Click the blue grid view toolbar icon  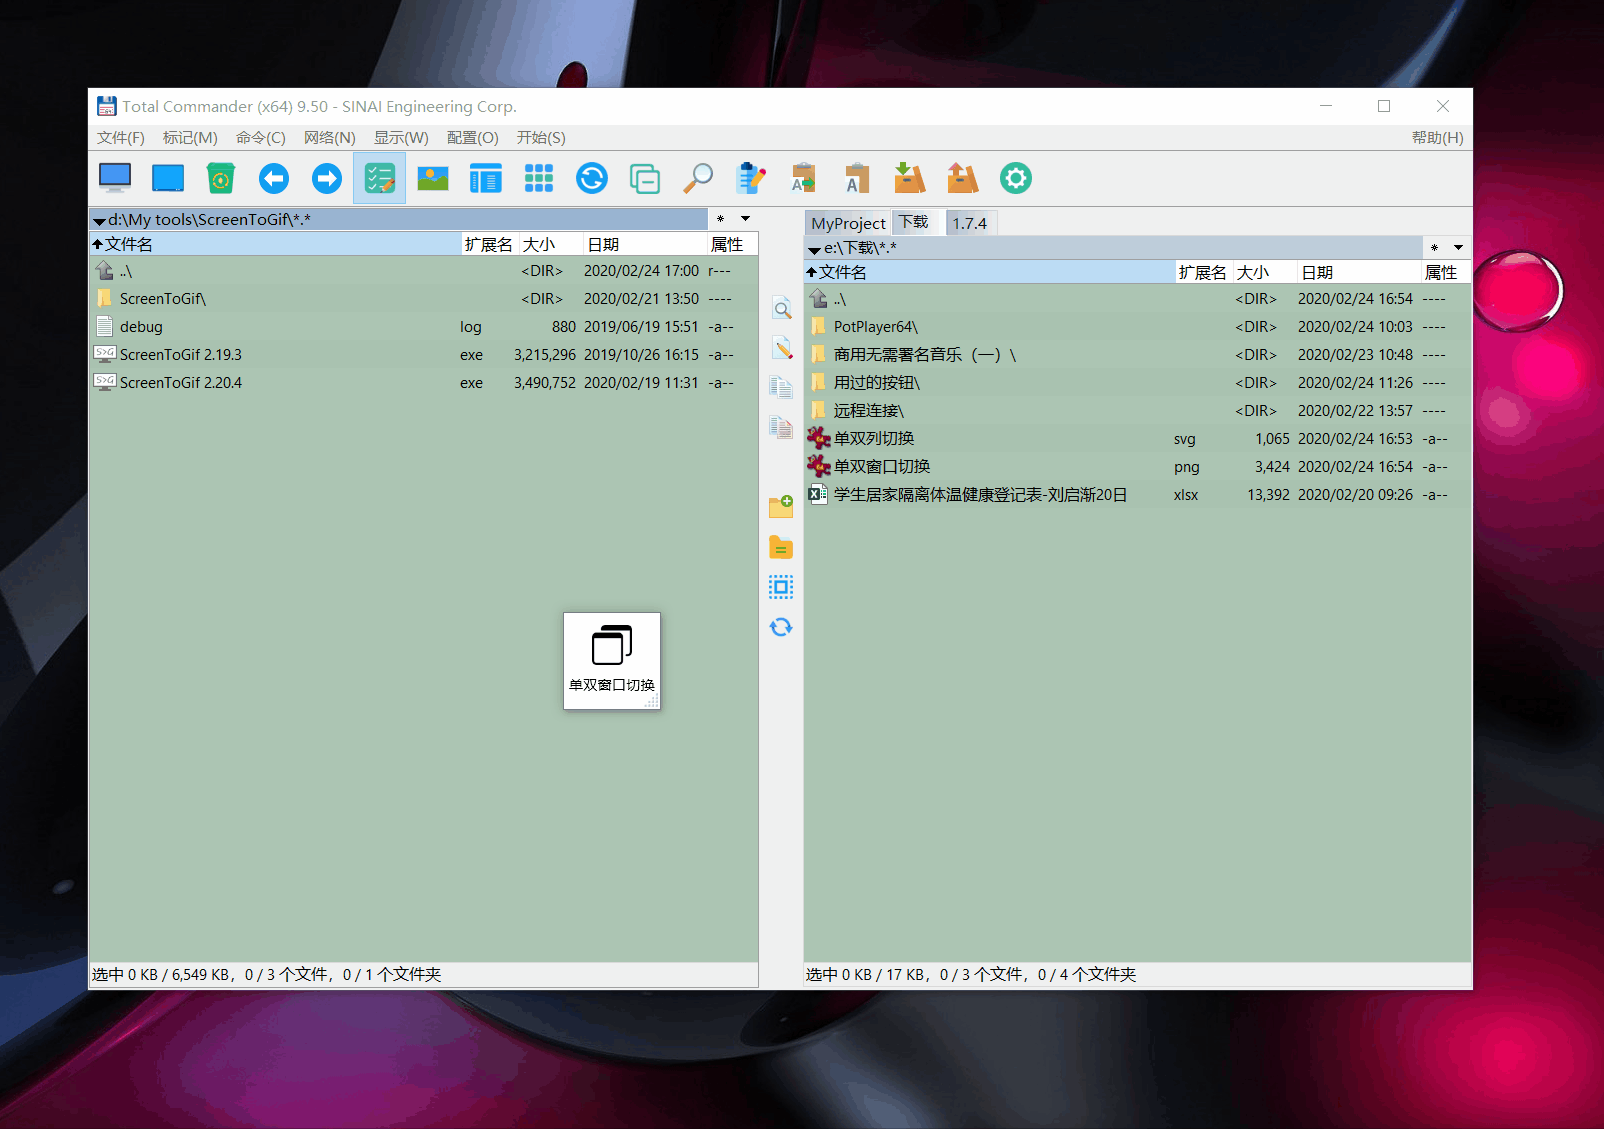(539, 178)
